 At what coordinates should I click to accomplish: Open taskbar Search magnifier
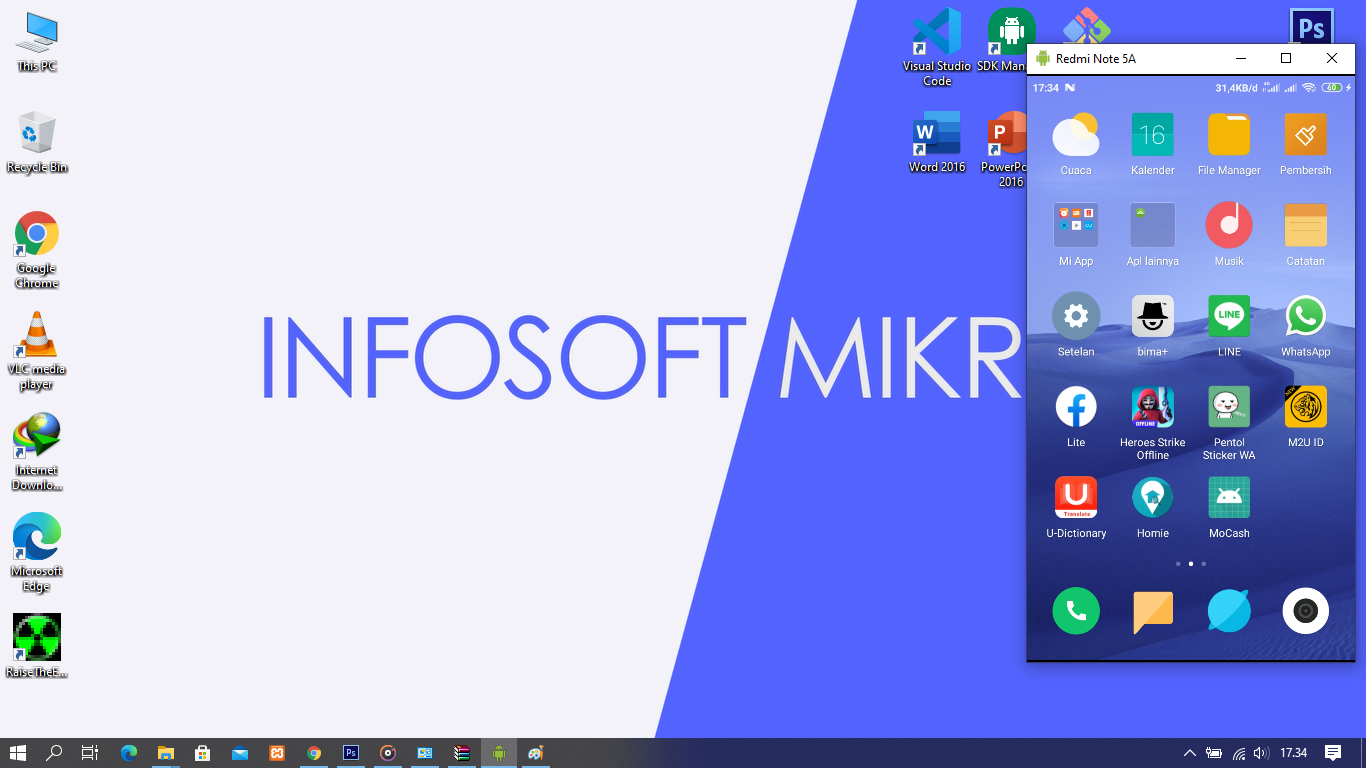pos(54,753)
